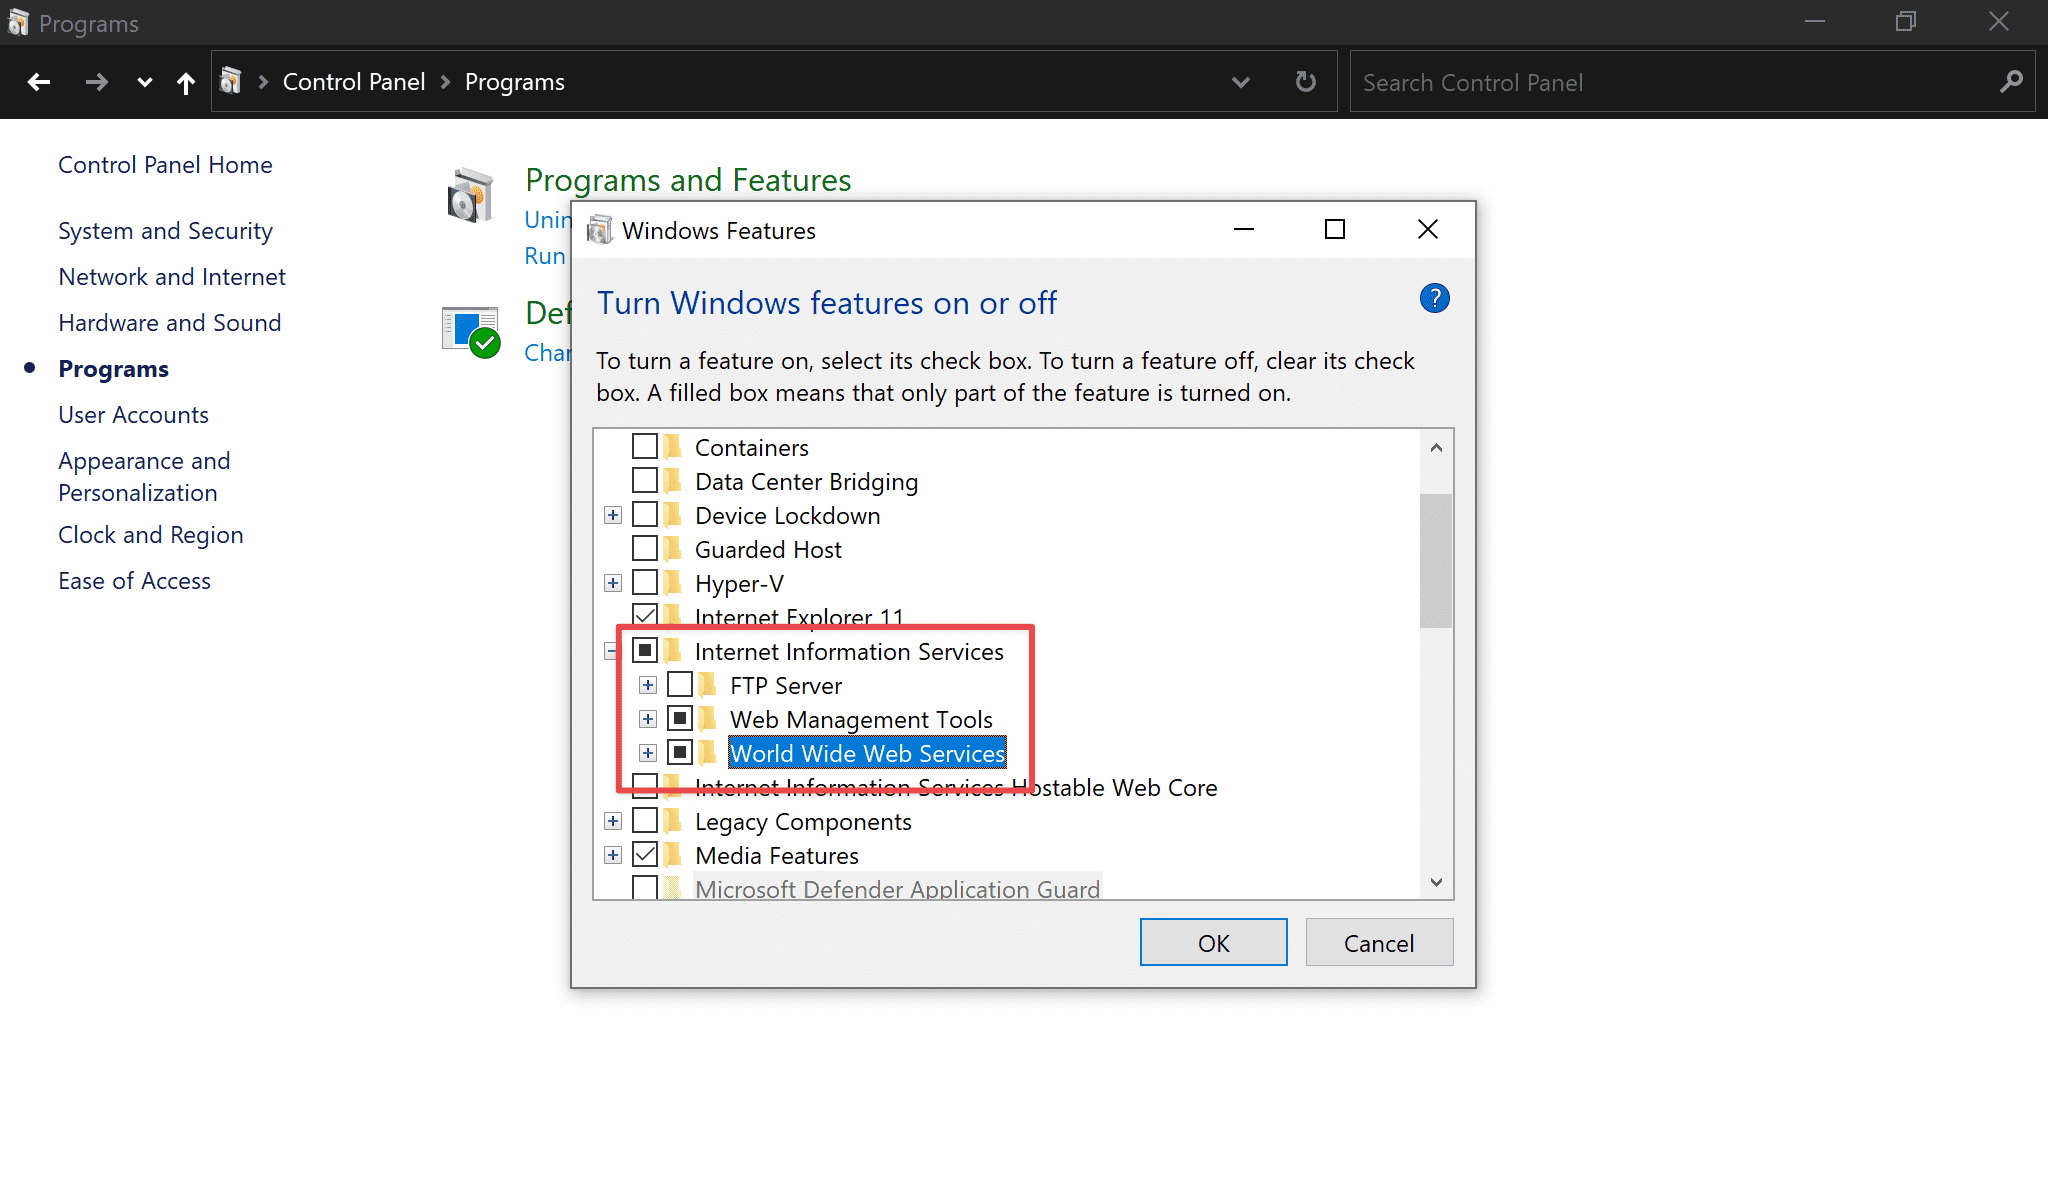Toggle World Wide Web Services checkbox
Image resolution: width=2048 pixels, height=1200 pixels.
(x=680, y=753)
